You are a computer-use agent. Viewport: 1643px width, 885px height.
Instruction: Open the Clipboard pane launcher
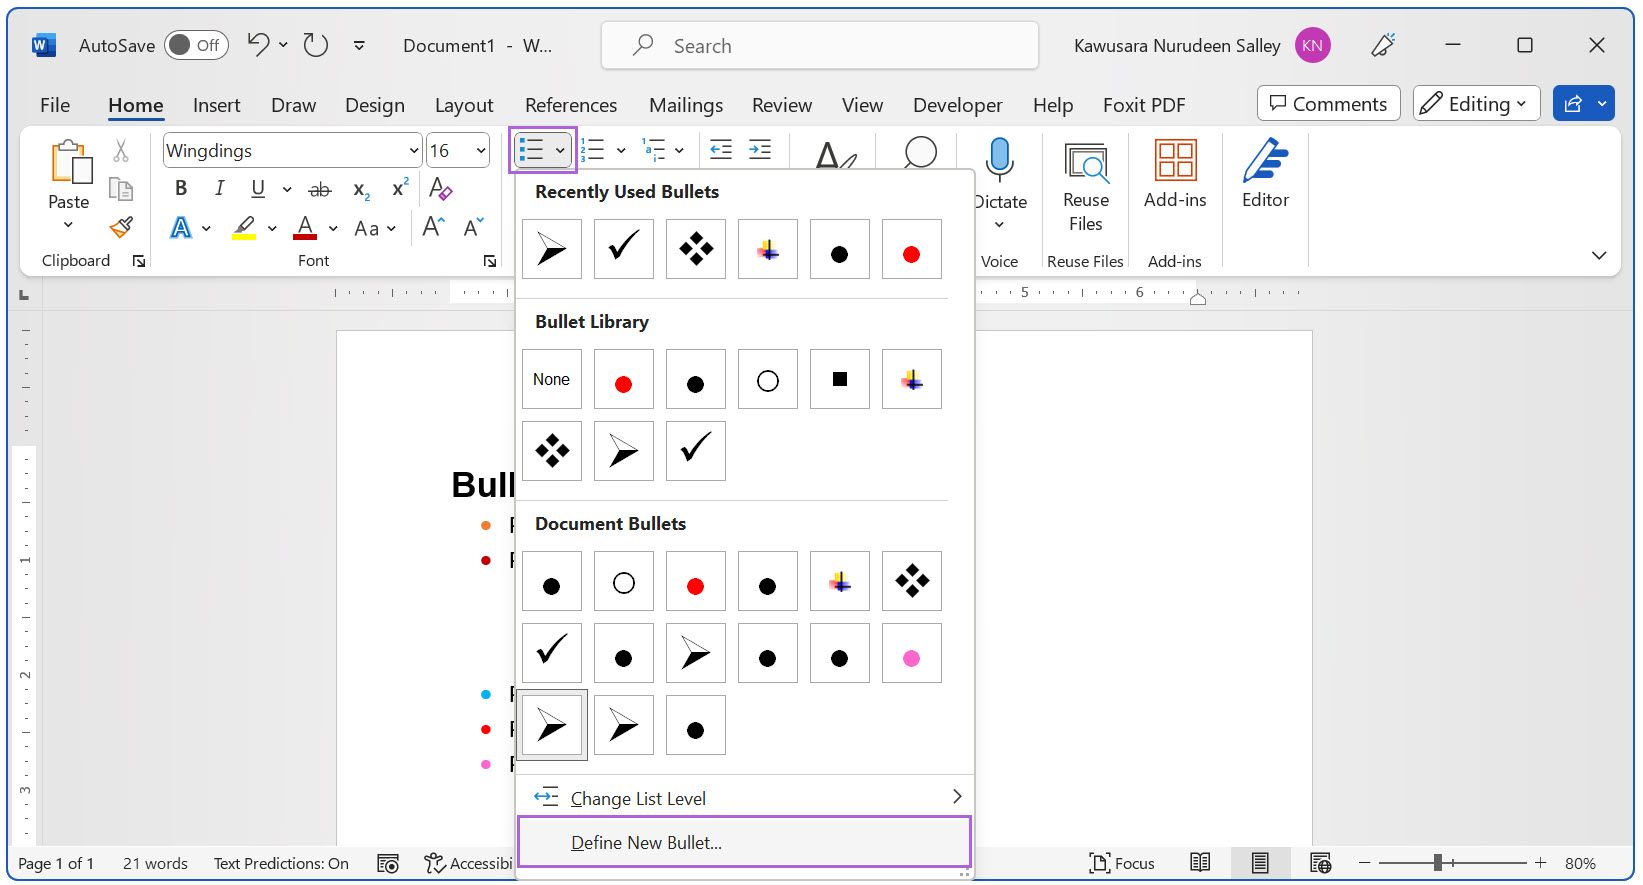coord(139,261)
